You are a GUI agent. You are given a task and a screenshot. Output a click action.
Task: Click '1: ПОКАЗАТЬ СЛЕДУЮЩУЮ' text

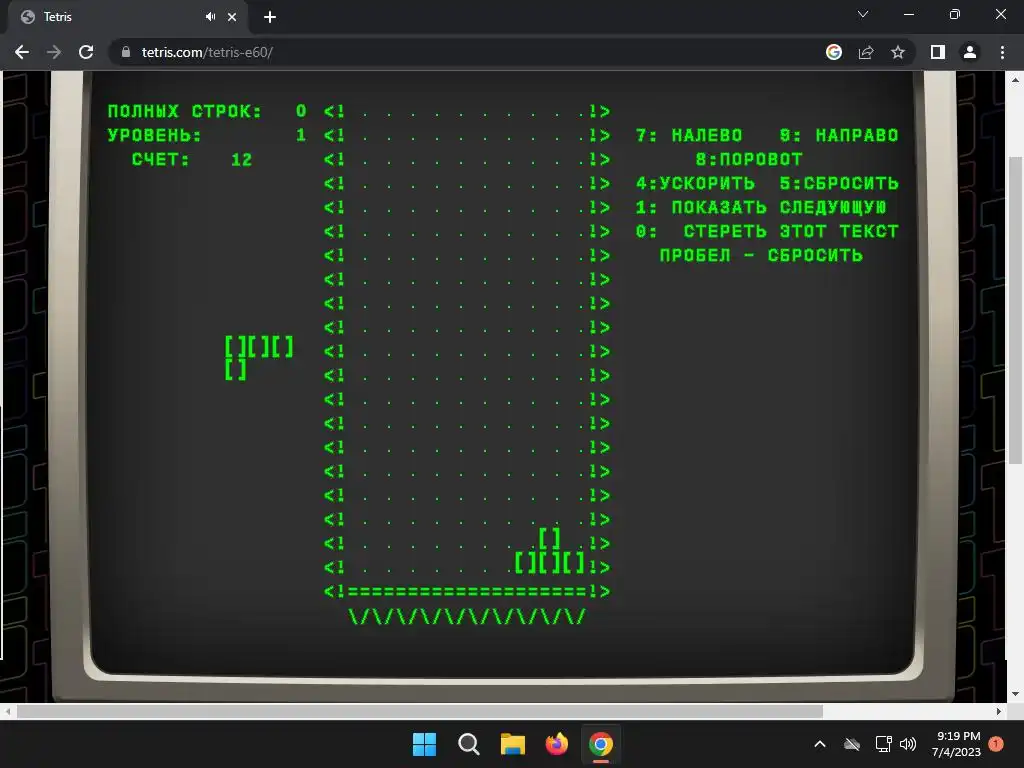761,208
